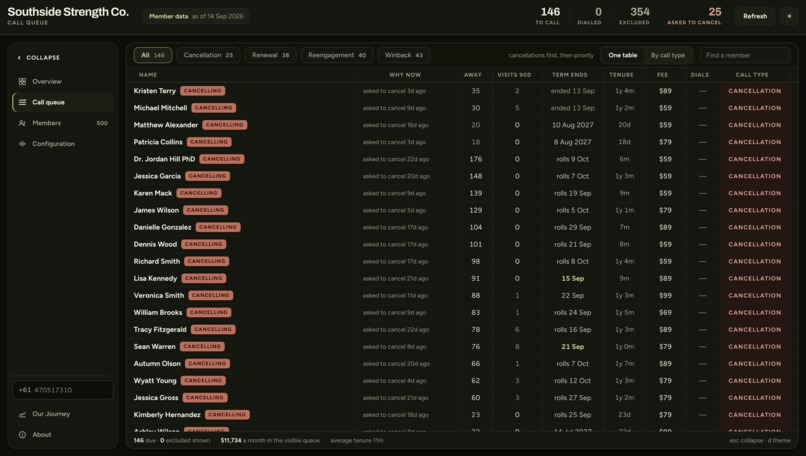Click the Member data as of 14 Sep 2026 badge
The width and height of the screenshot is (806, 456).
[x=196, y=16]
